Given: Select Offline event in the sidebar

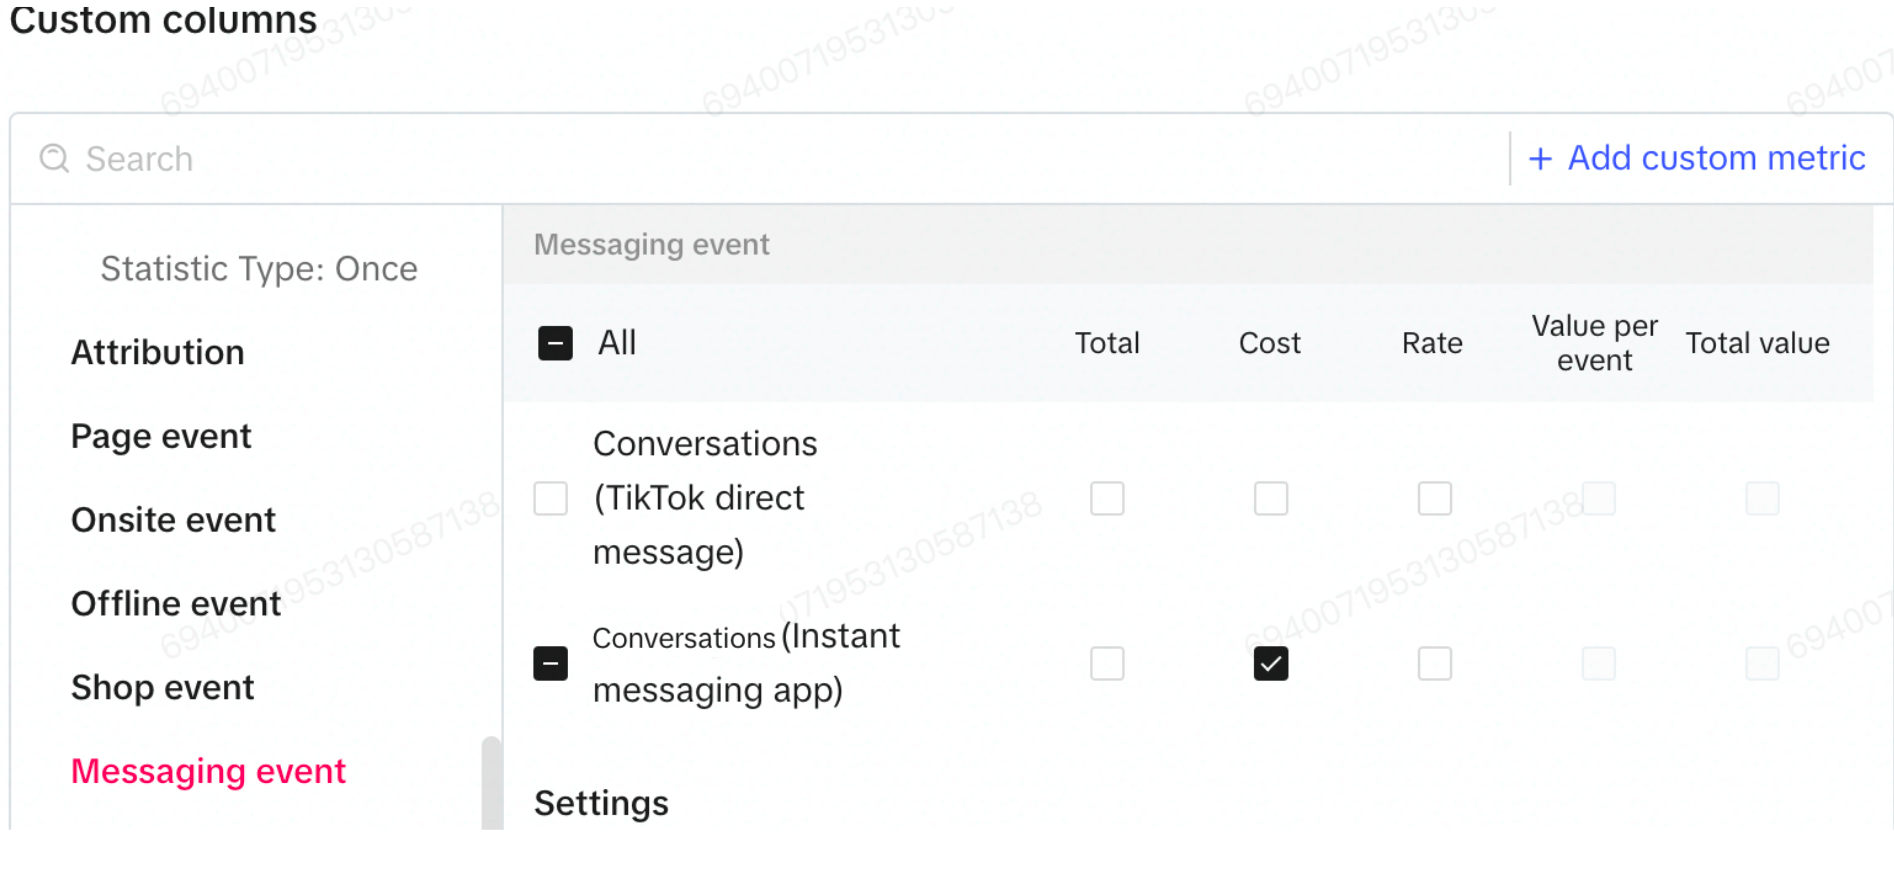Looking at the screenshot, I should [176, 604].
